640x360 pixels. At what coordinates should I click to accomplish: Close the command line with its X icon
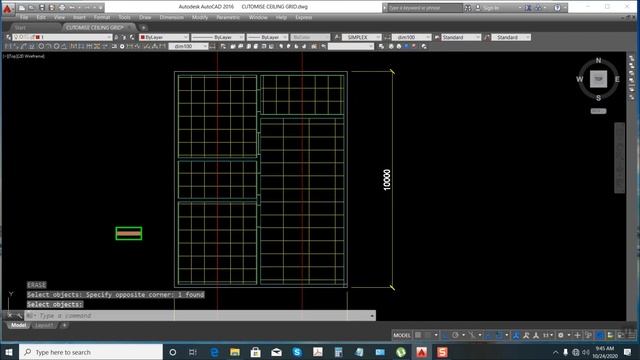pos(10,316)
